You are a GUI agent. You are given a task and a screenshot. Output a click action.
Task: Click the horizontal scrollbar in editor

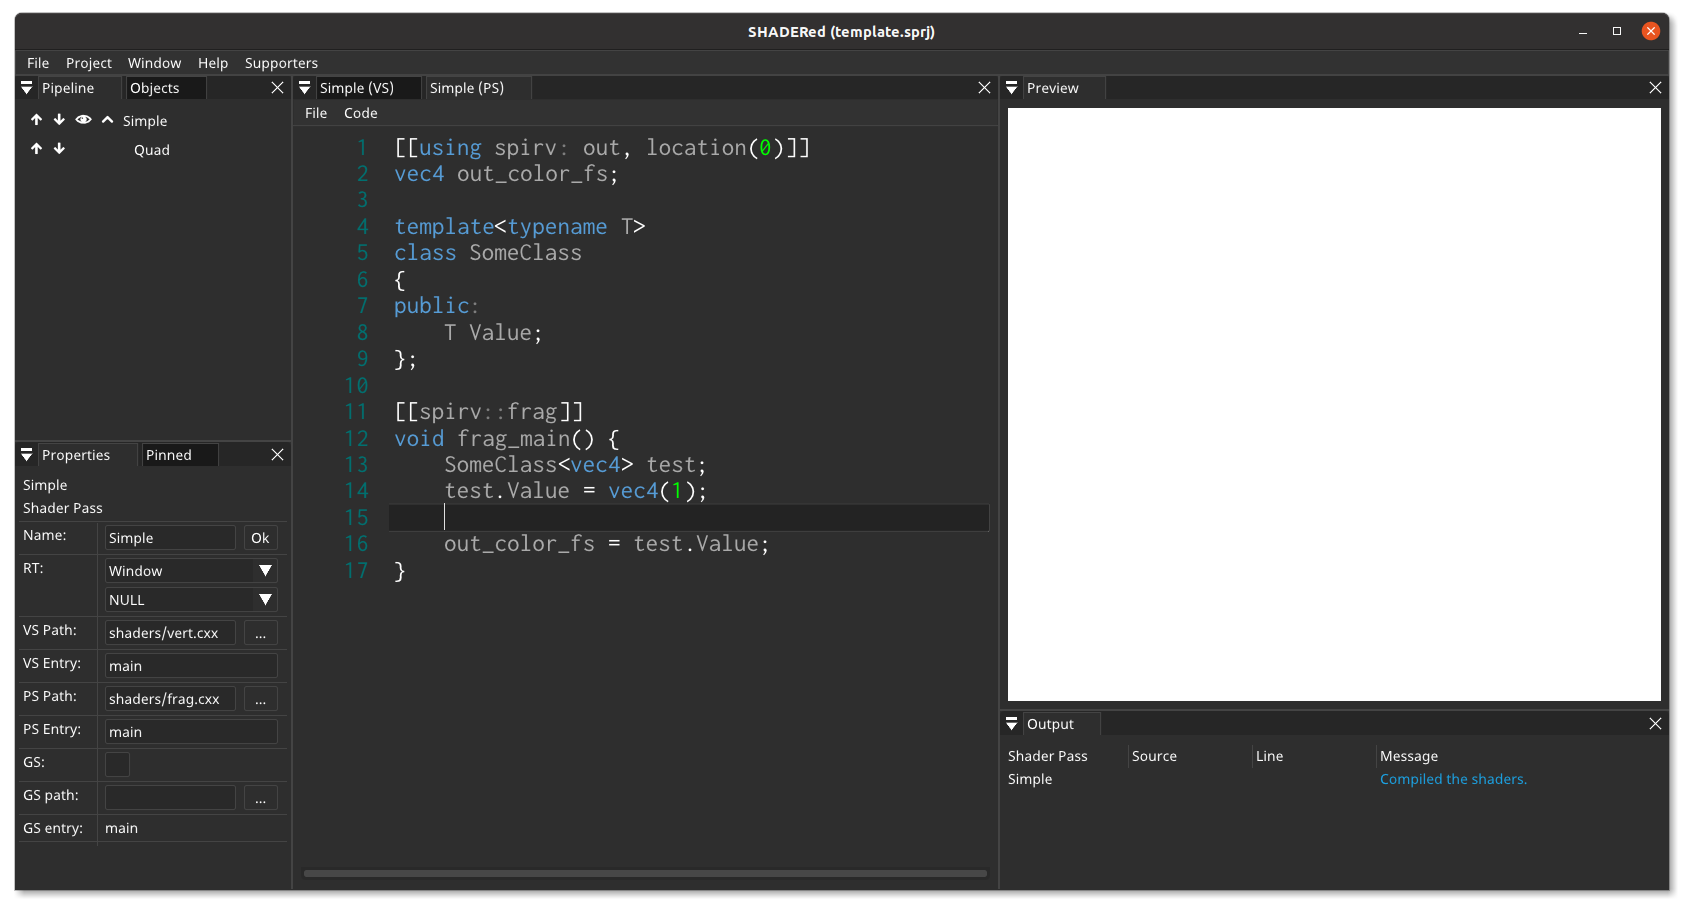645,873
